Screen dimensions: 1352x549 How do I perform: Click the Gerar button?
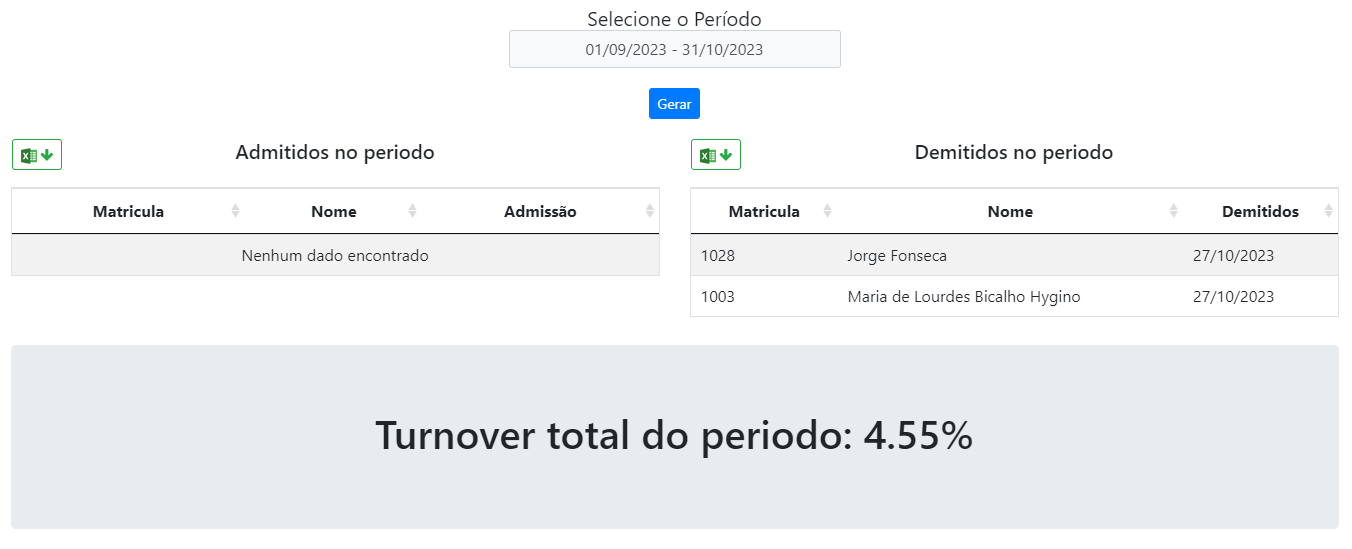674,104
